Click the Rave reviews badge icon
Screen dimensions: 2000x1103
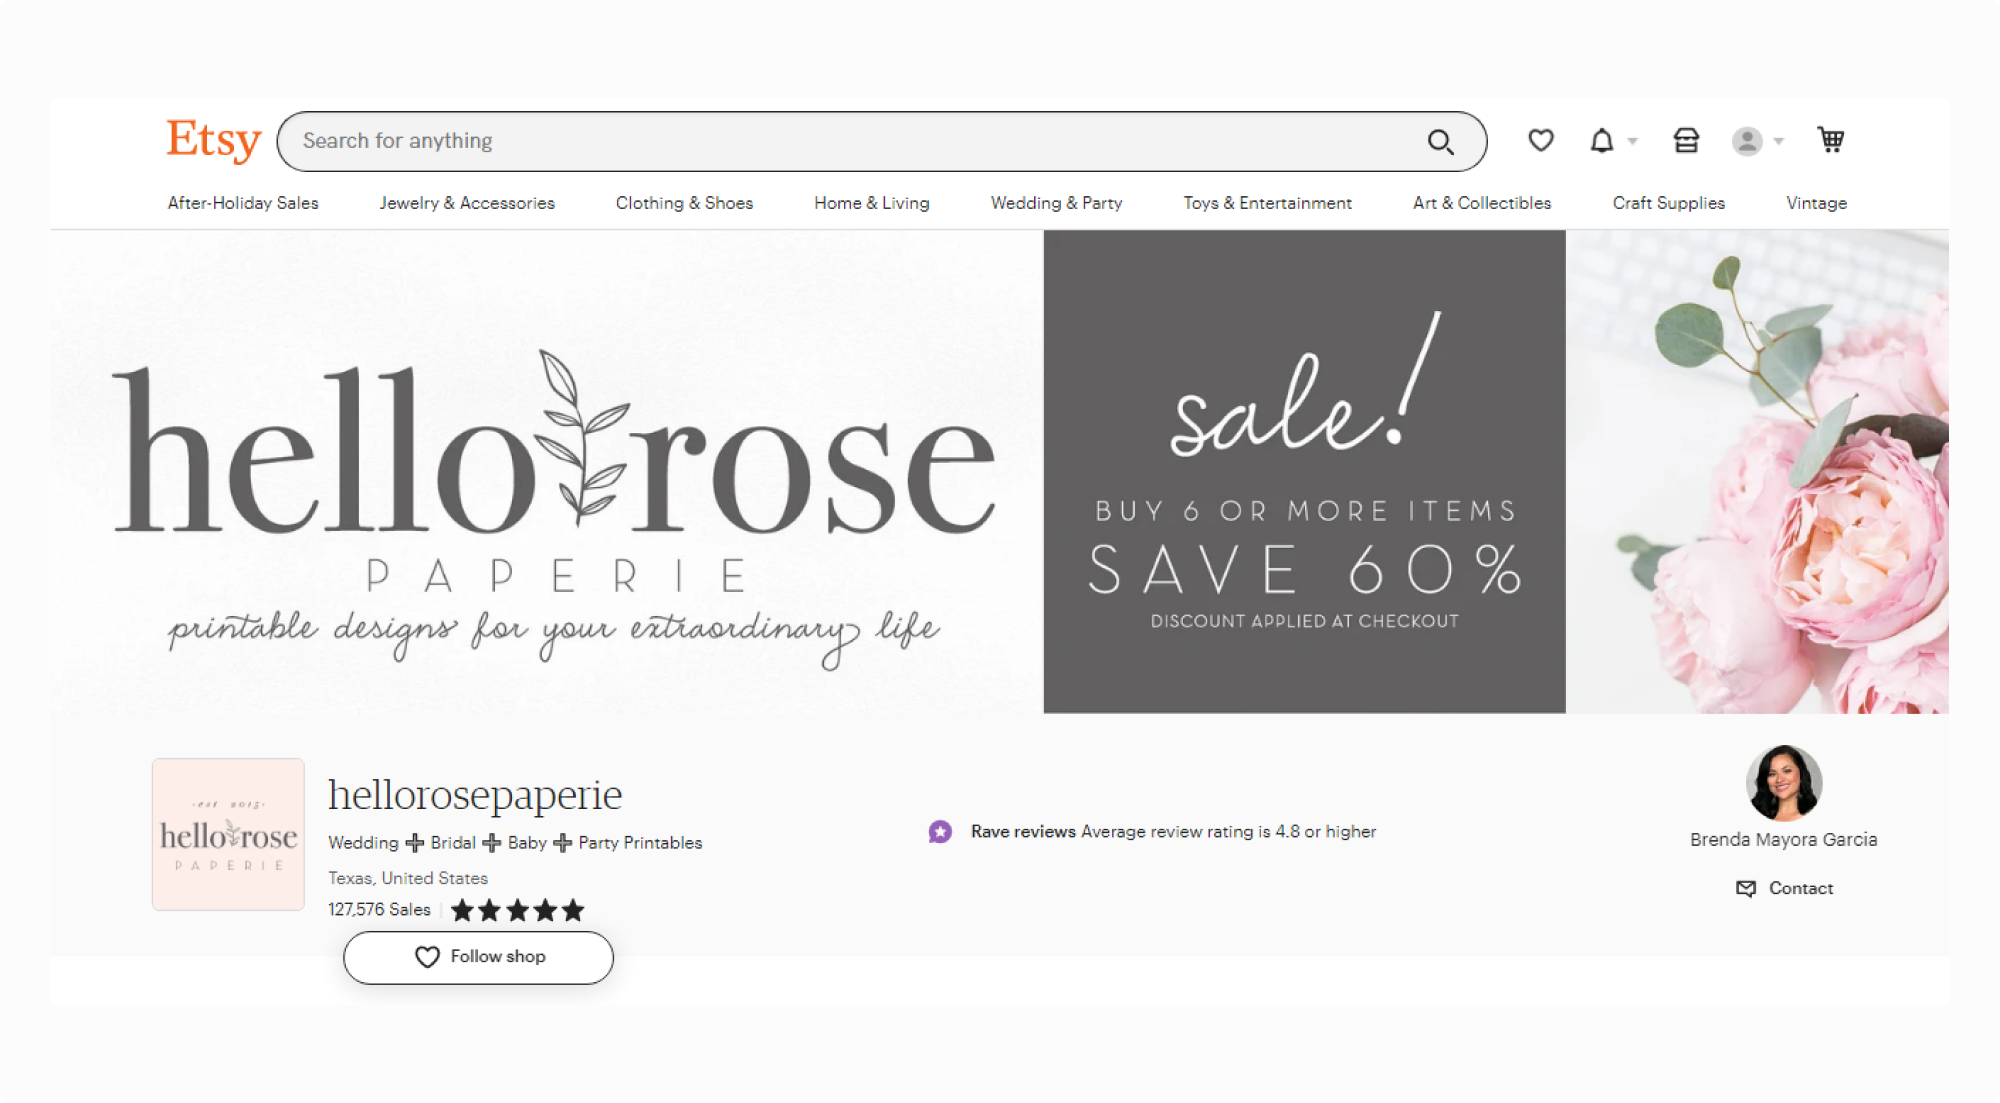(940, 831)
